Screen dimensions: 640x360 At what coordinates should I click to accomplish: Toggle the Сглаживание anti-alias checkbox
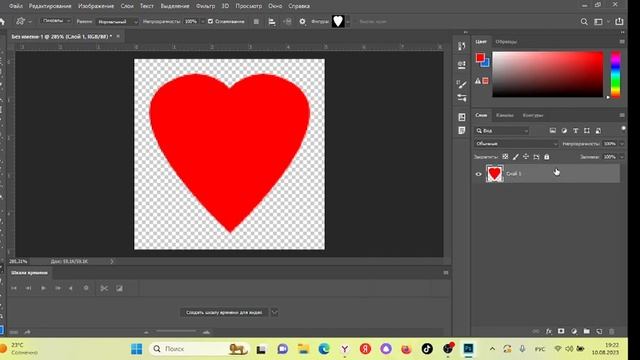pyautogui.click(x=210, y=21)
